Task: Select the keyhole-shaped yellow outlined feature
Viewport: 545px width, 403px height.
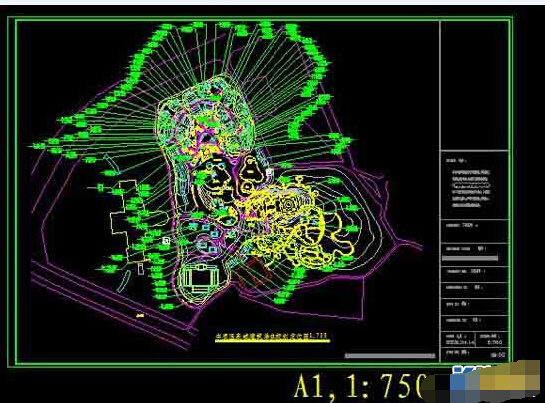Action: [251, 172]
